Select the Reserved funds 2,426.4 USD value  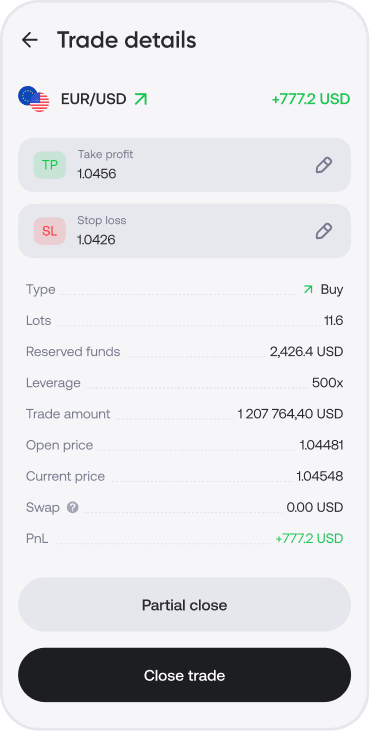click(x=307, y=352)
